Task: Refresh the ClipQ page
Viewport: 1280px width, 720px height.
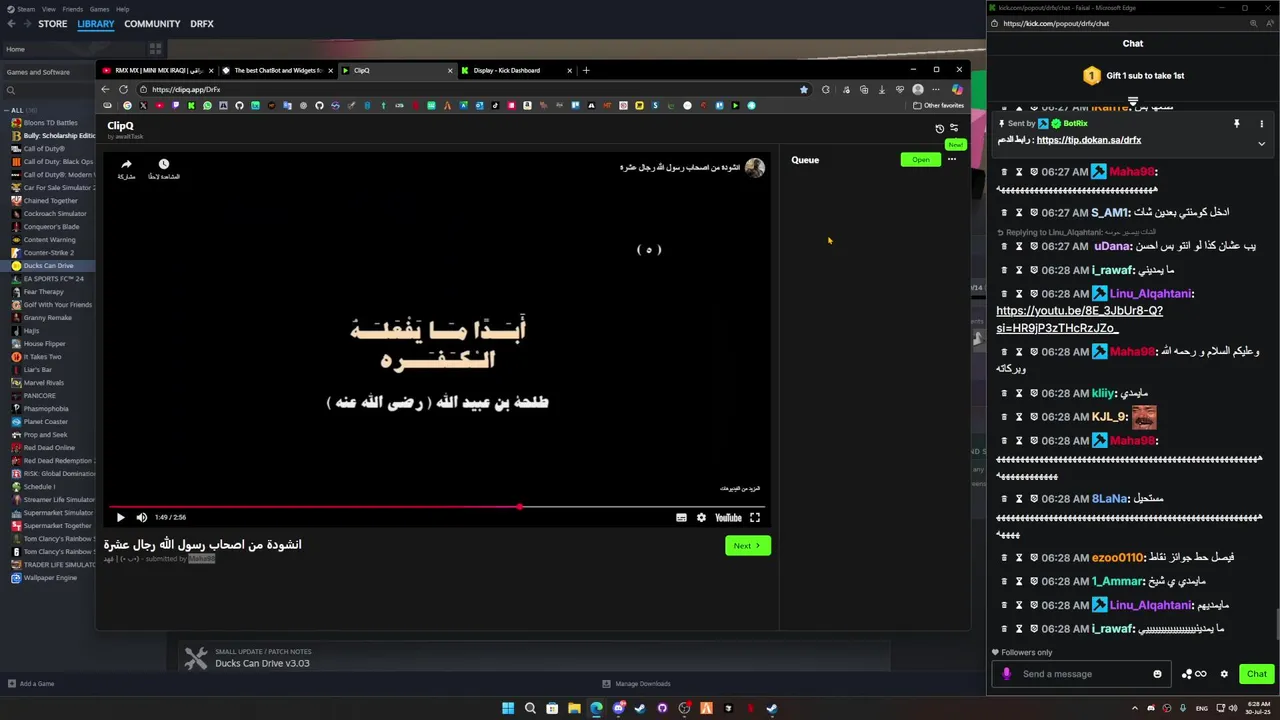Action: pos(123,89)
